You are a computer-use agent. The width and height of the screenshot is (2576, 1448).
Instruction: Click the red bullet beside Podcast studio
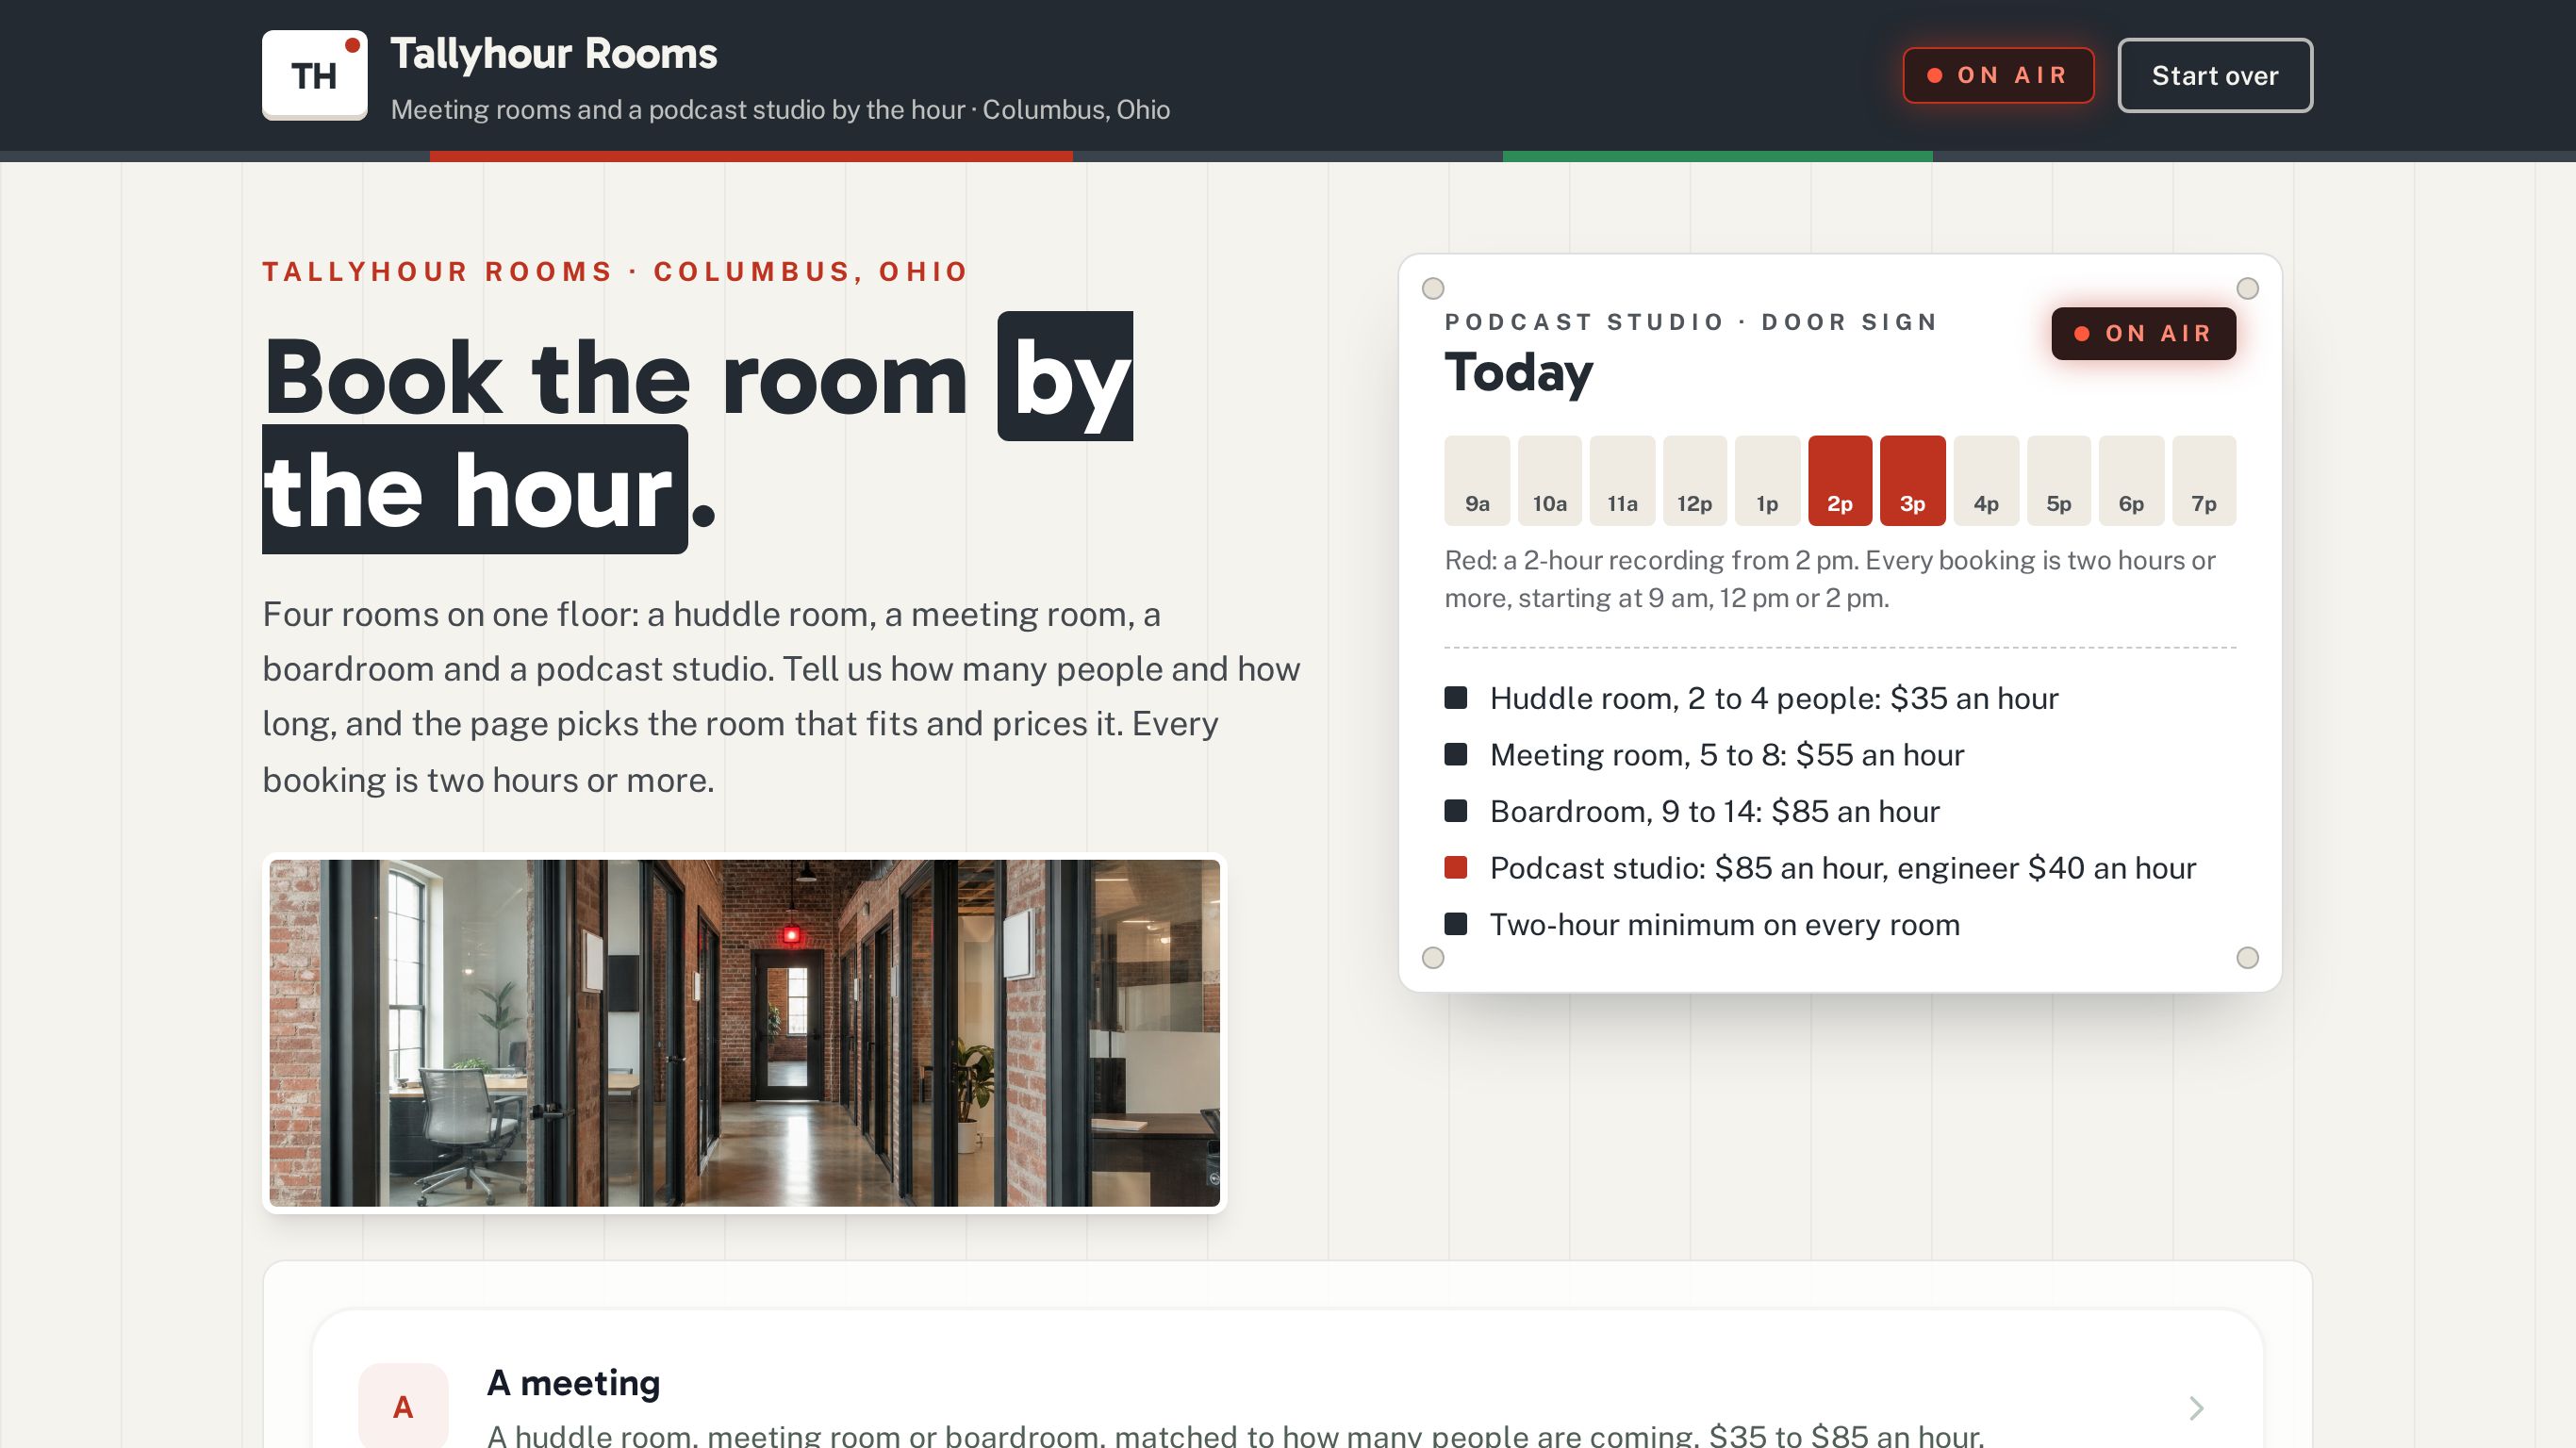tap(1456, 867)
